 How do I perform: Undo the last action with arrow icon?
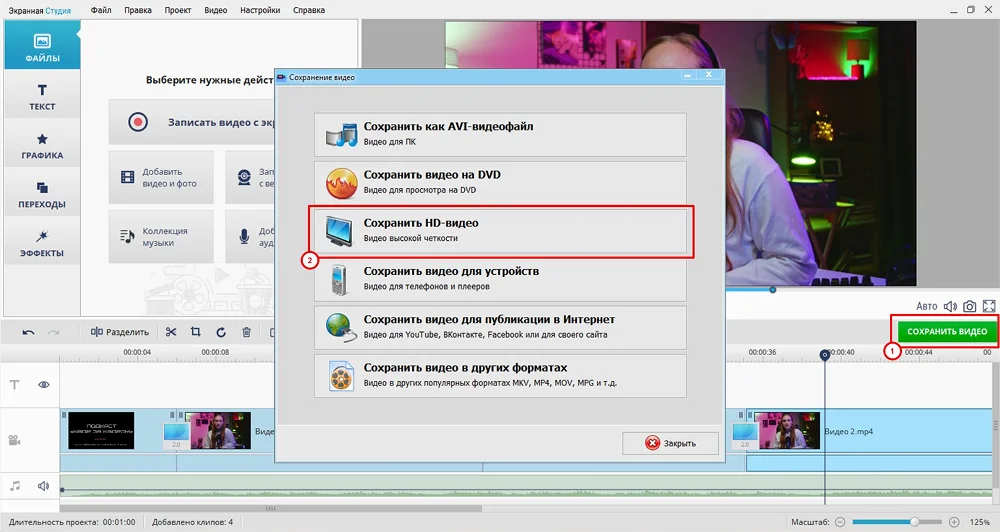pyautogui.click(x=28, y=332)
